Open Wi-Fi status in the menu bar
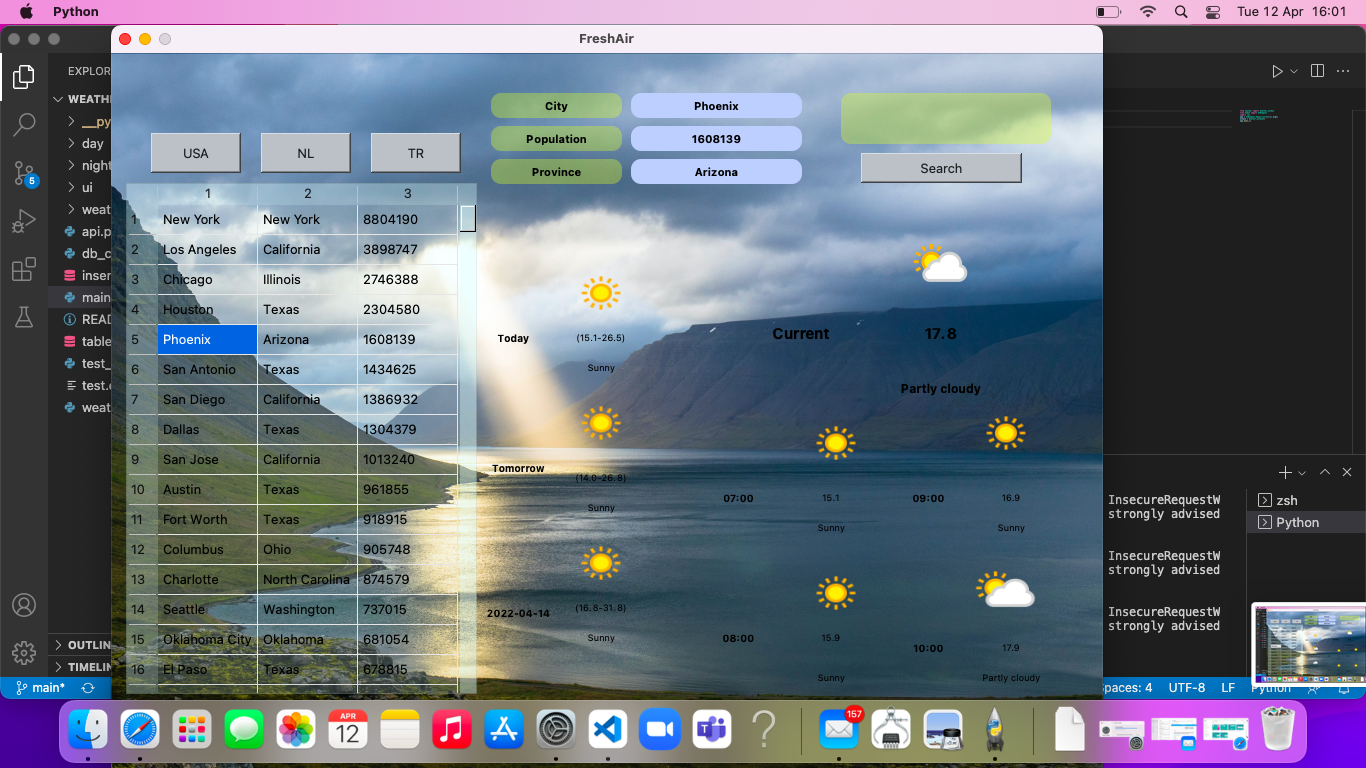Image resolution: width=1366 pixels, height=768 pixels. coord(1148,12)
